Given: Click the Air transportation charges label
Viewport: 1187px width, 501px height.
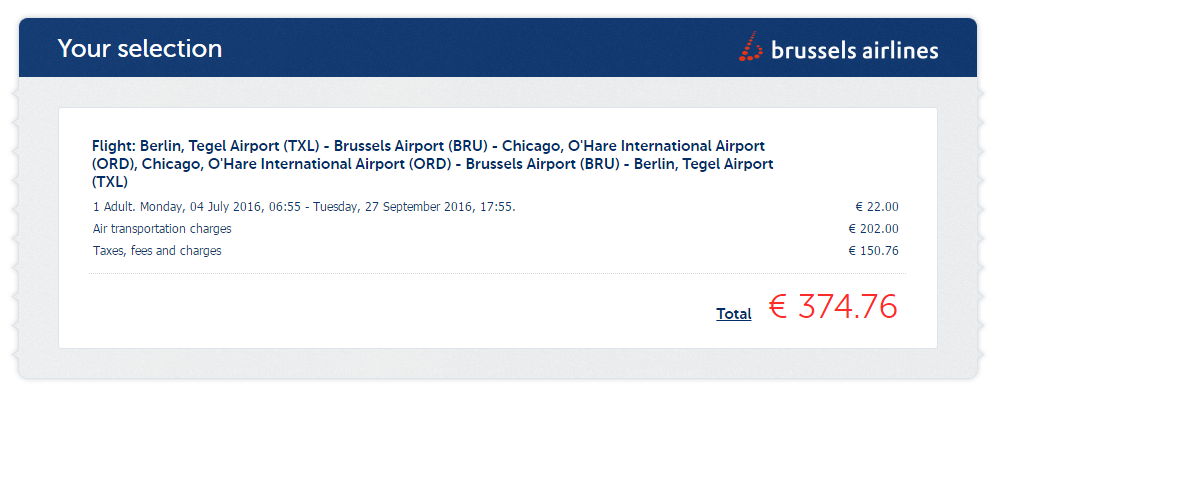Looking at the screenshot, I should pyautogui.click(x=162, y=229).
